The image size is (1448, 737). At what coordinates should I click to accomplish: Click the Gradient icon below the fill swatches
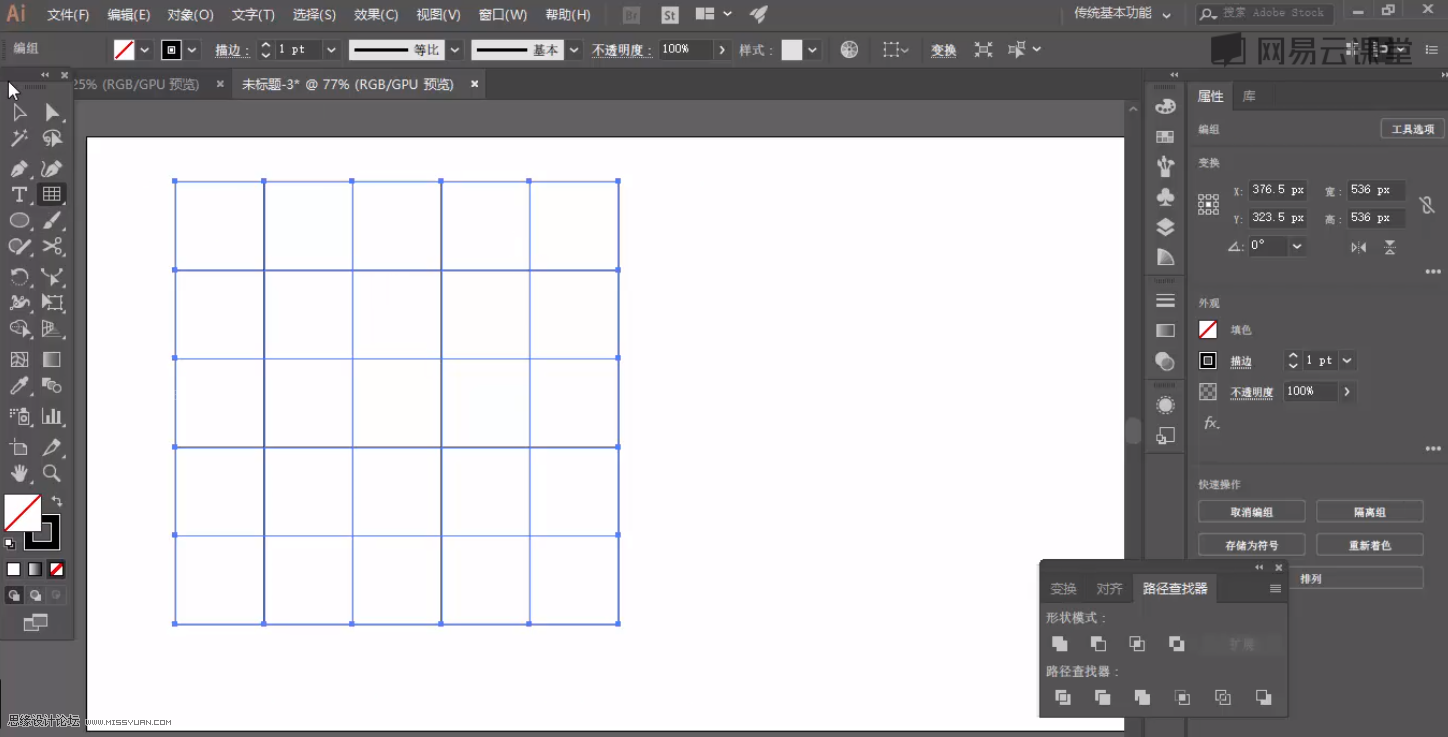click(37, 569)
